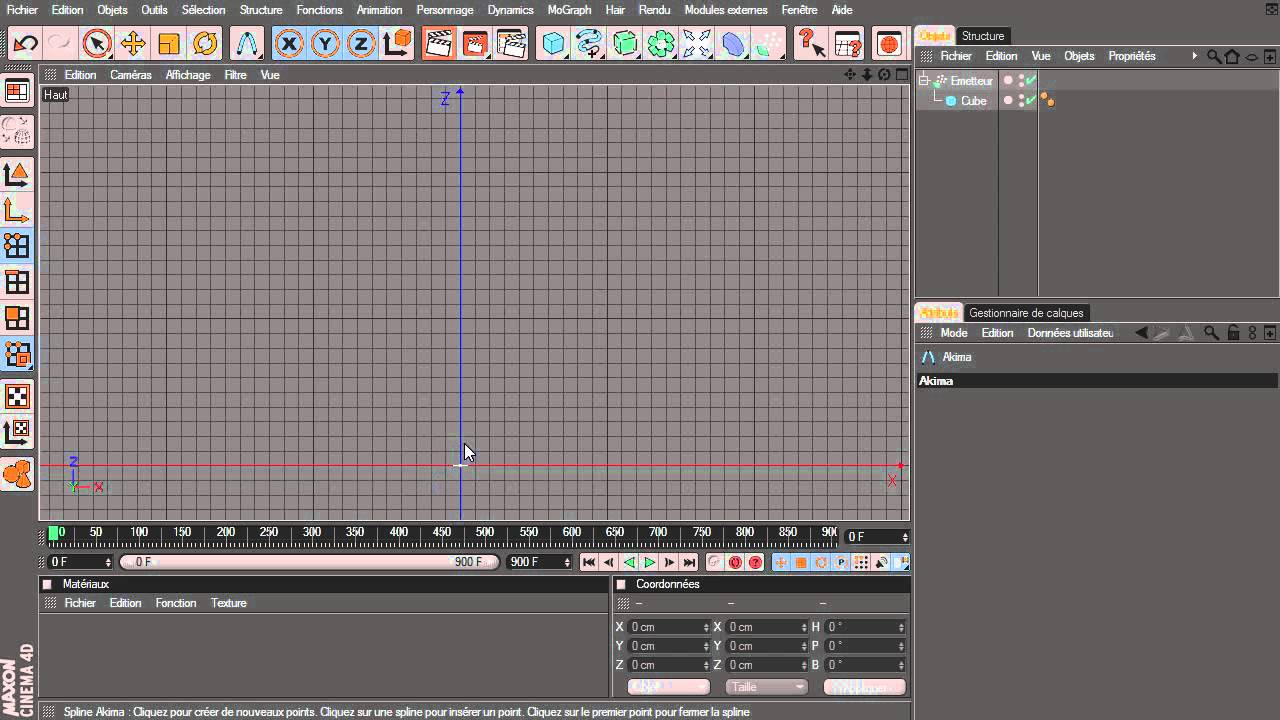Open the cube primitive object icon
Screen dimensions: 1280x720
(553, 44)
